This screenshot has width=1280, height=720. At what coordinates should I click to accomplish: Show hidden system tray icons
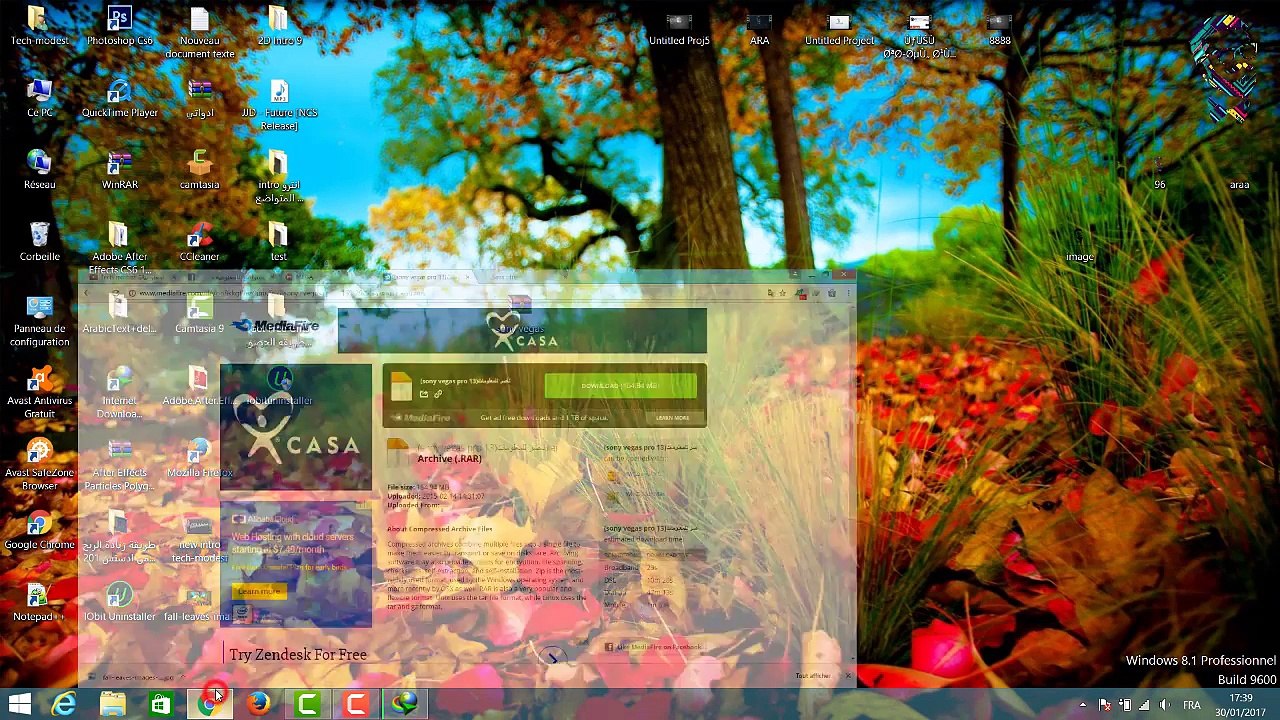1082,705
